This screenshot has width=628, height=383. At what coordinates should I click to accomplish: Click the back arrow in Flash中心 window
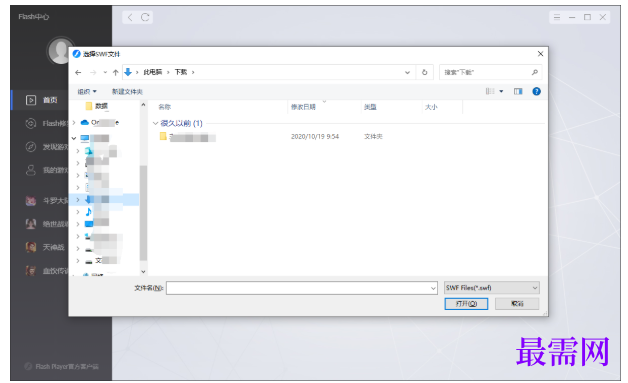[x=130, y=17]
